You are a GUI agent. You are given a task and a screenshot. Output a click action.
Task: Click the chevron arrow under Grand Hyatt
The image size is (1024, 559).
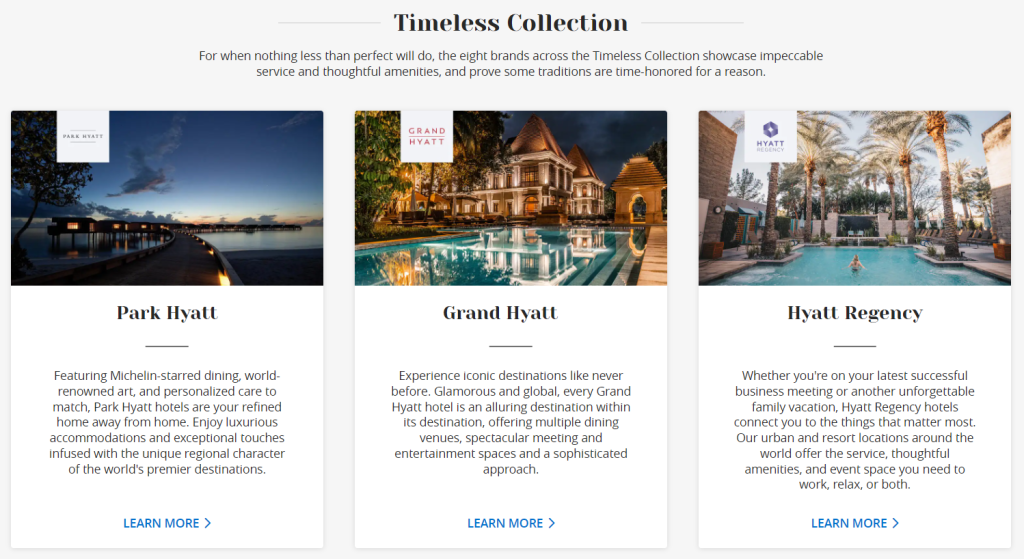tap(551, 523)
